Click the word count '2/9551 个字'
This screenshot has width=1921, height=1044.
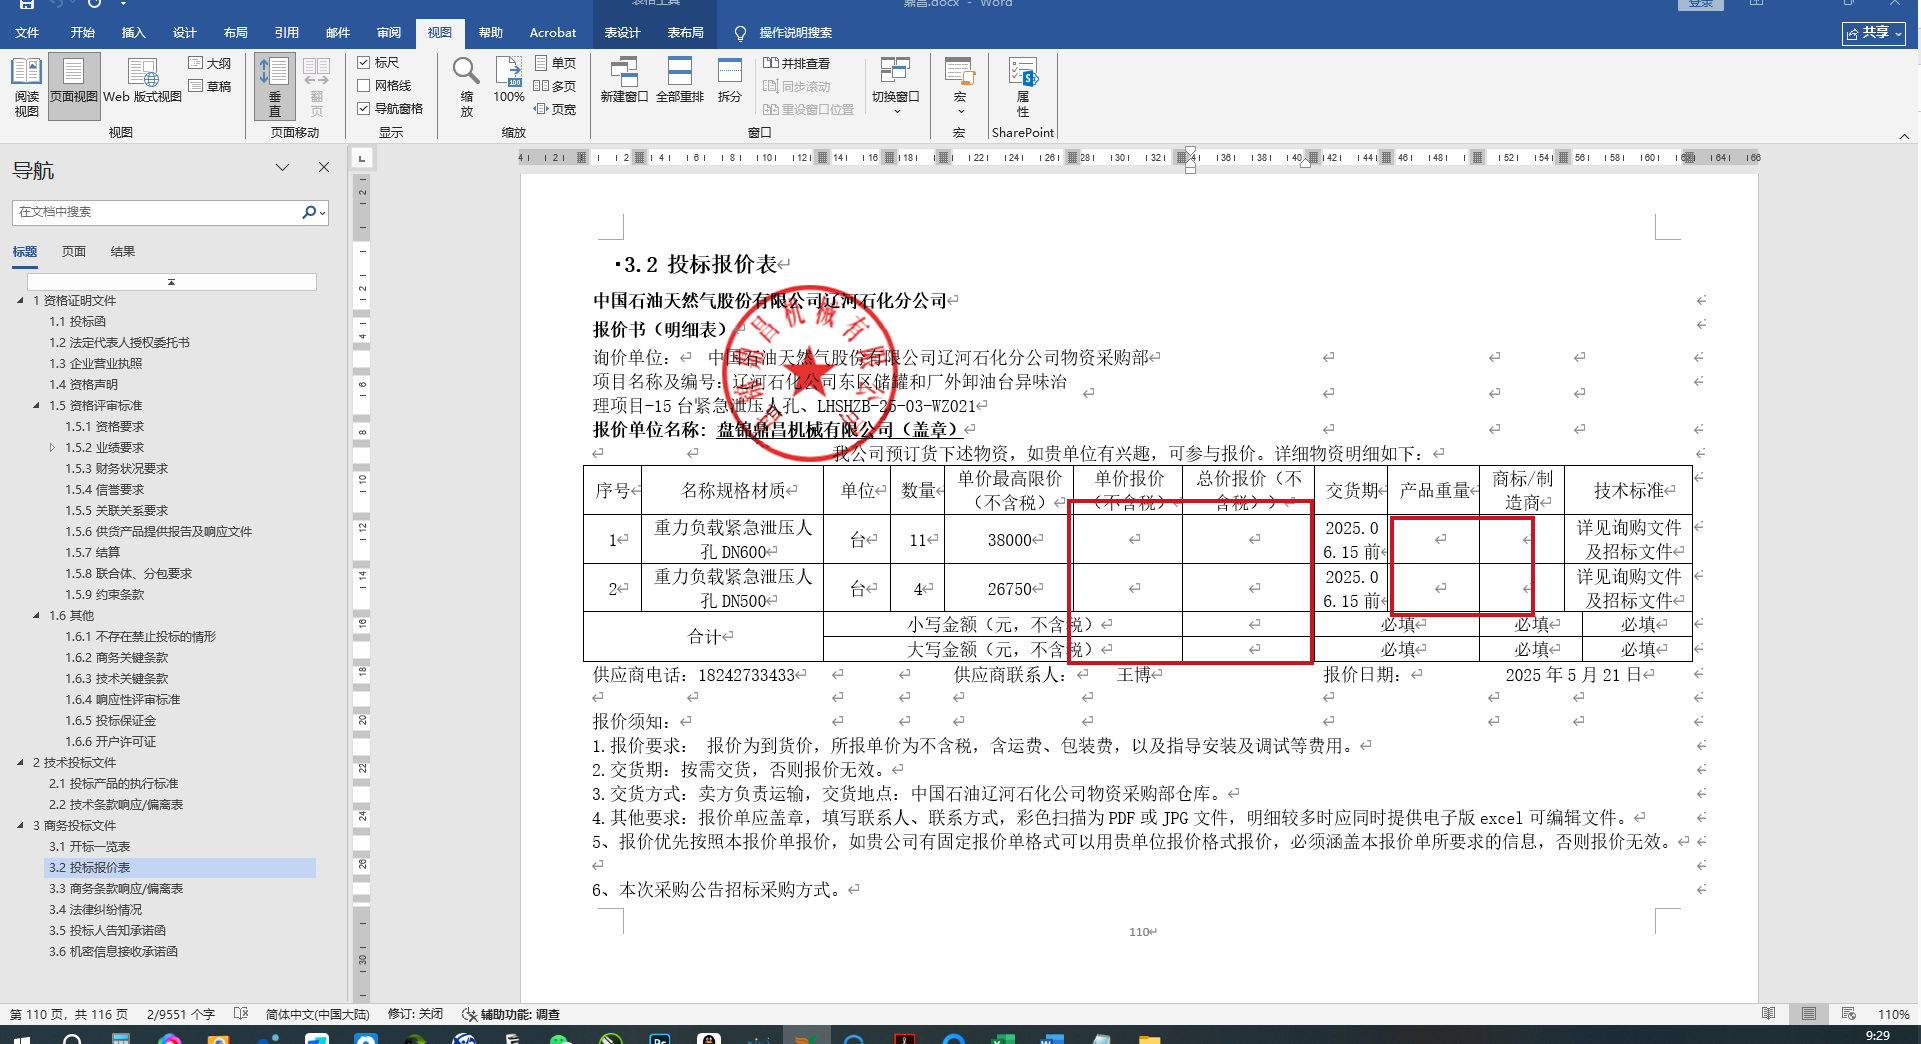[x=181, y=1014]
